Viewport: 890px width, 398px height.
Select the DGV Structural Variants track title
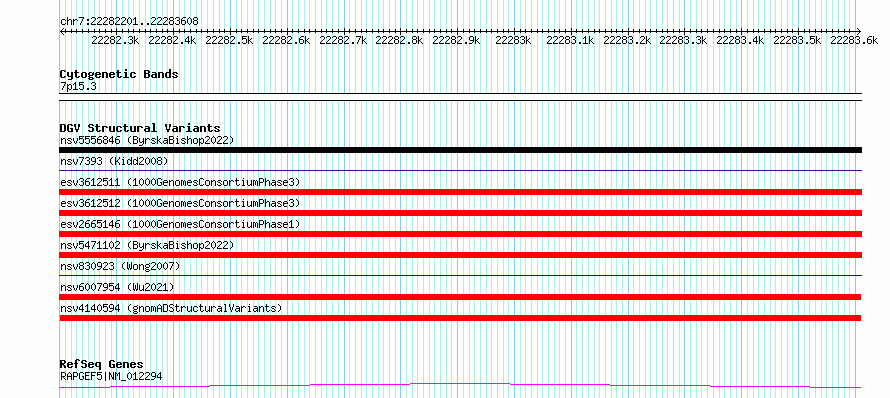pyautogui.click(x=140, y=128)
